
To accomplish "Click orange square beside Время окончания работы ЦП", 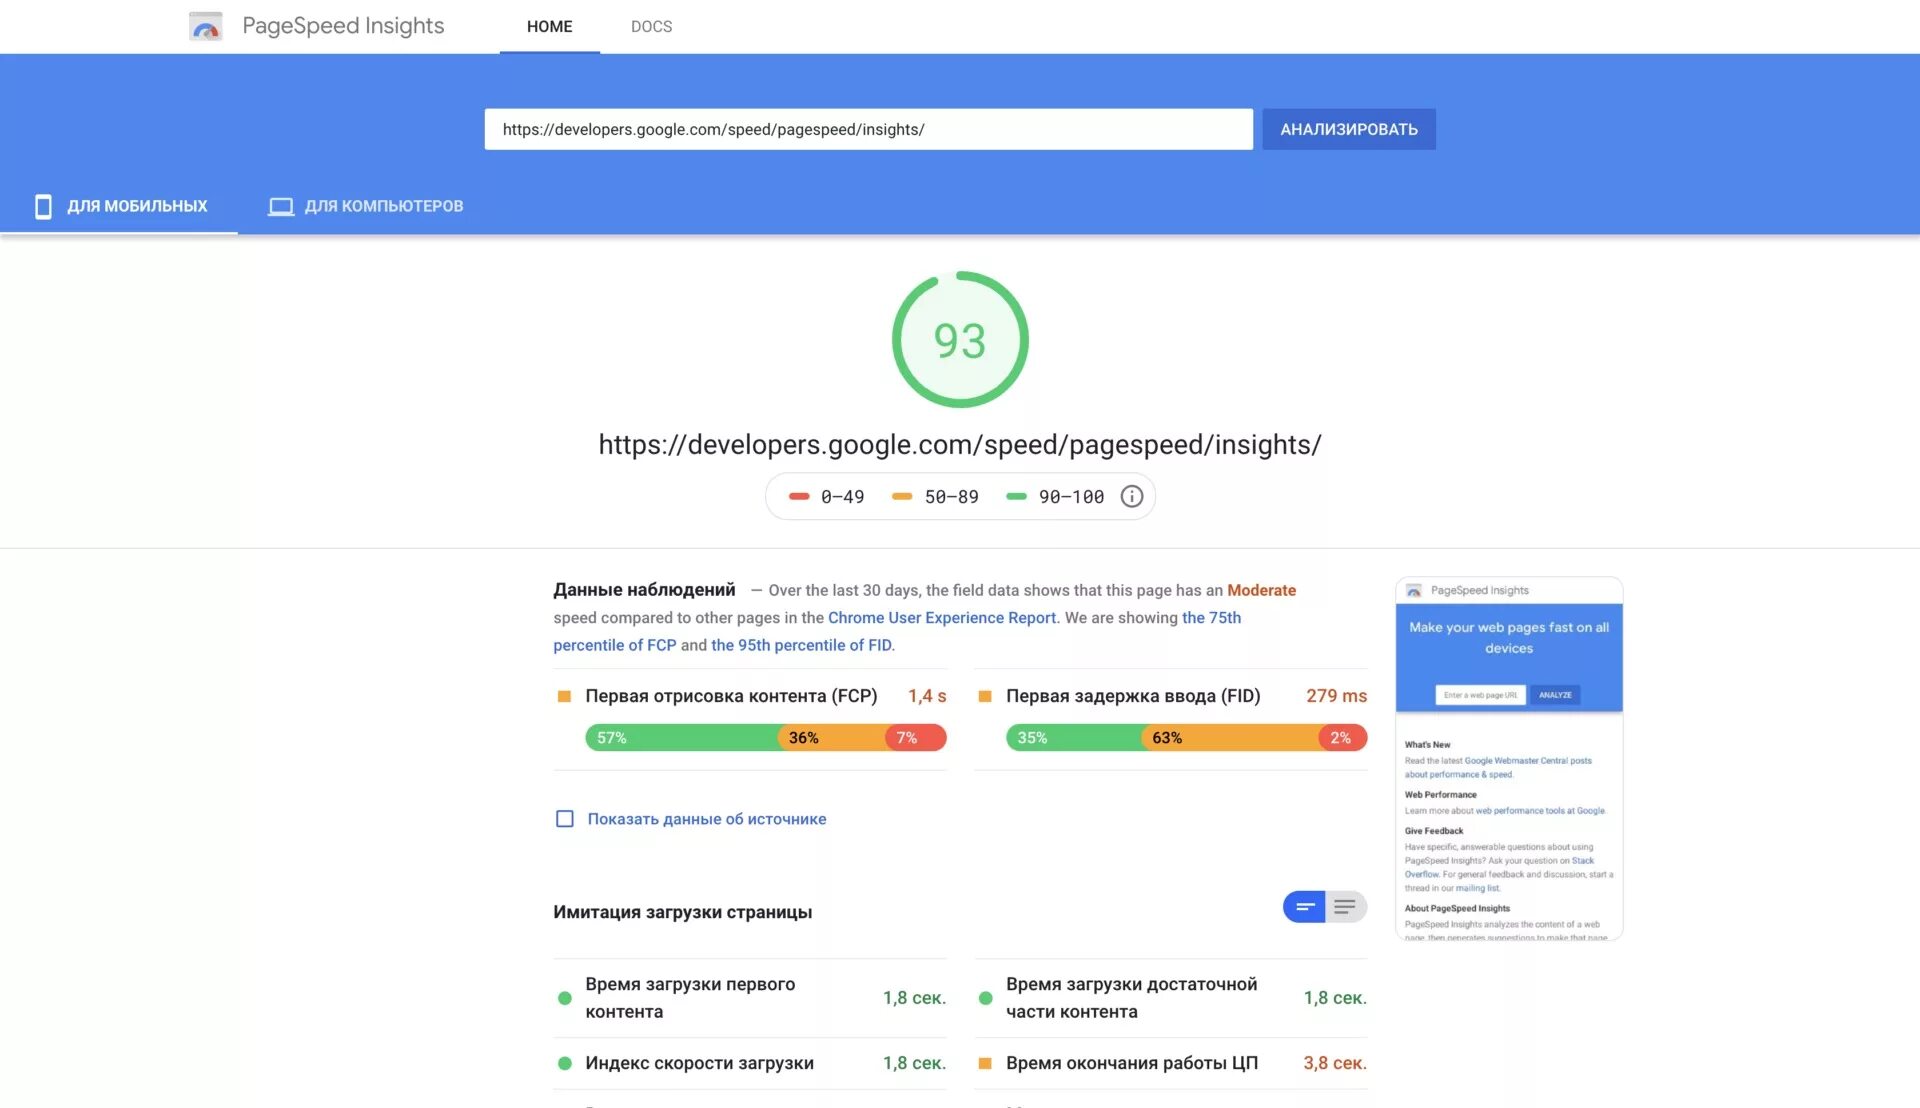I will (985, 1063).
